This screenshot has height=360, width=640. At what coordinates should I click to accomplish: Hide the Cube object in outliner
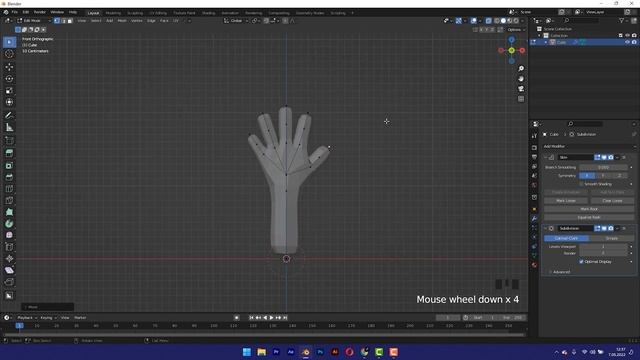(x=627, y=42)
